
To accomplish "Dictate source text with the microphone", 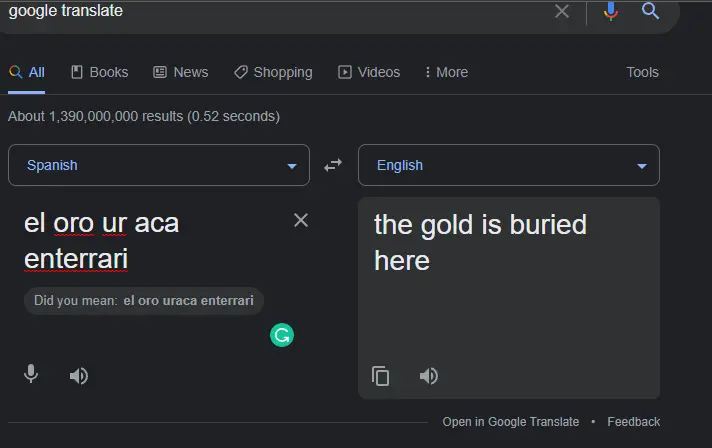I will tap(31, 374).
